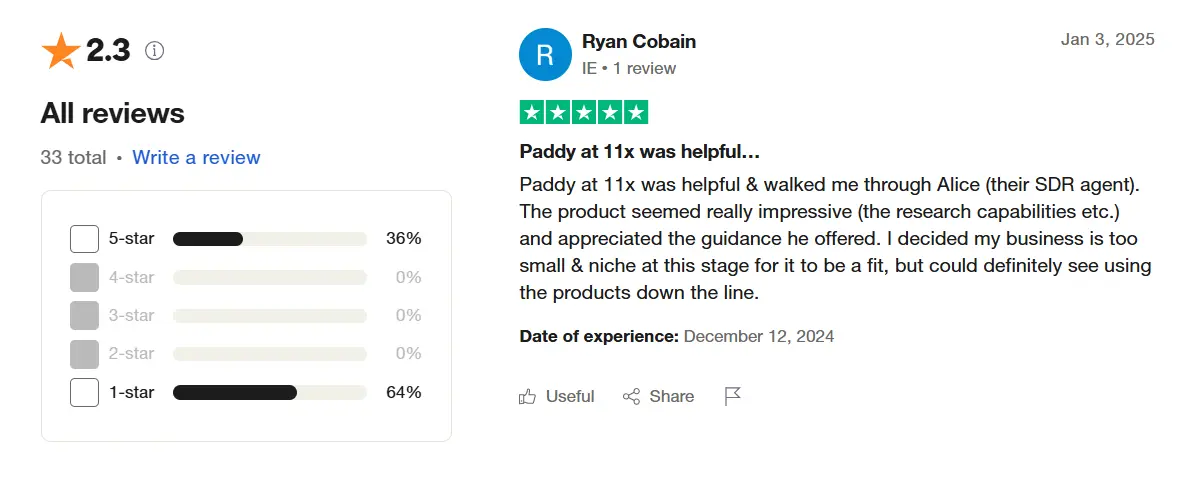Flag the review with the flag icon

(733, 397)
